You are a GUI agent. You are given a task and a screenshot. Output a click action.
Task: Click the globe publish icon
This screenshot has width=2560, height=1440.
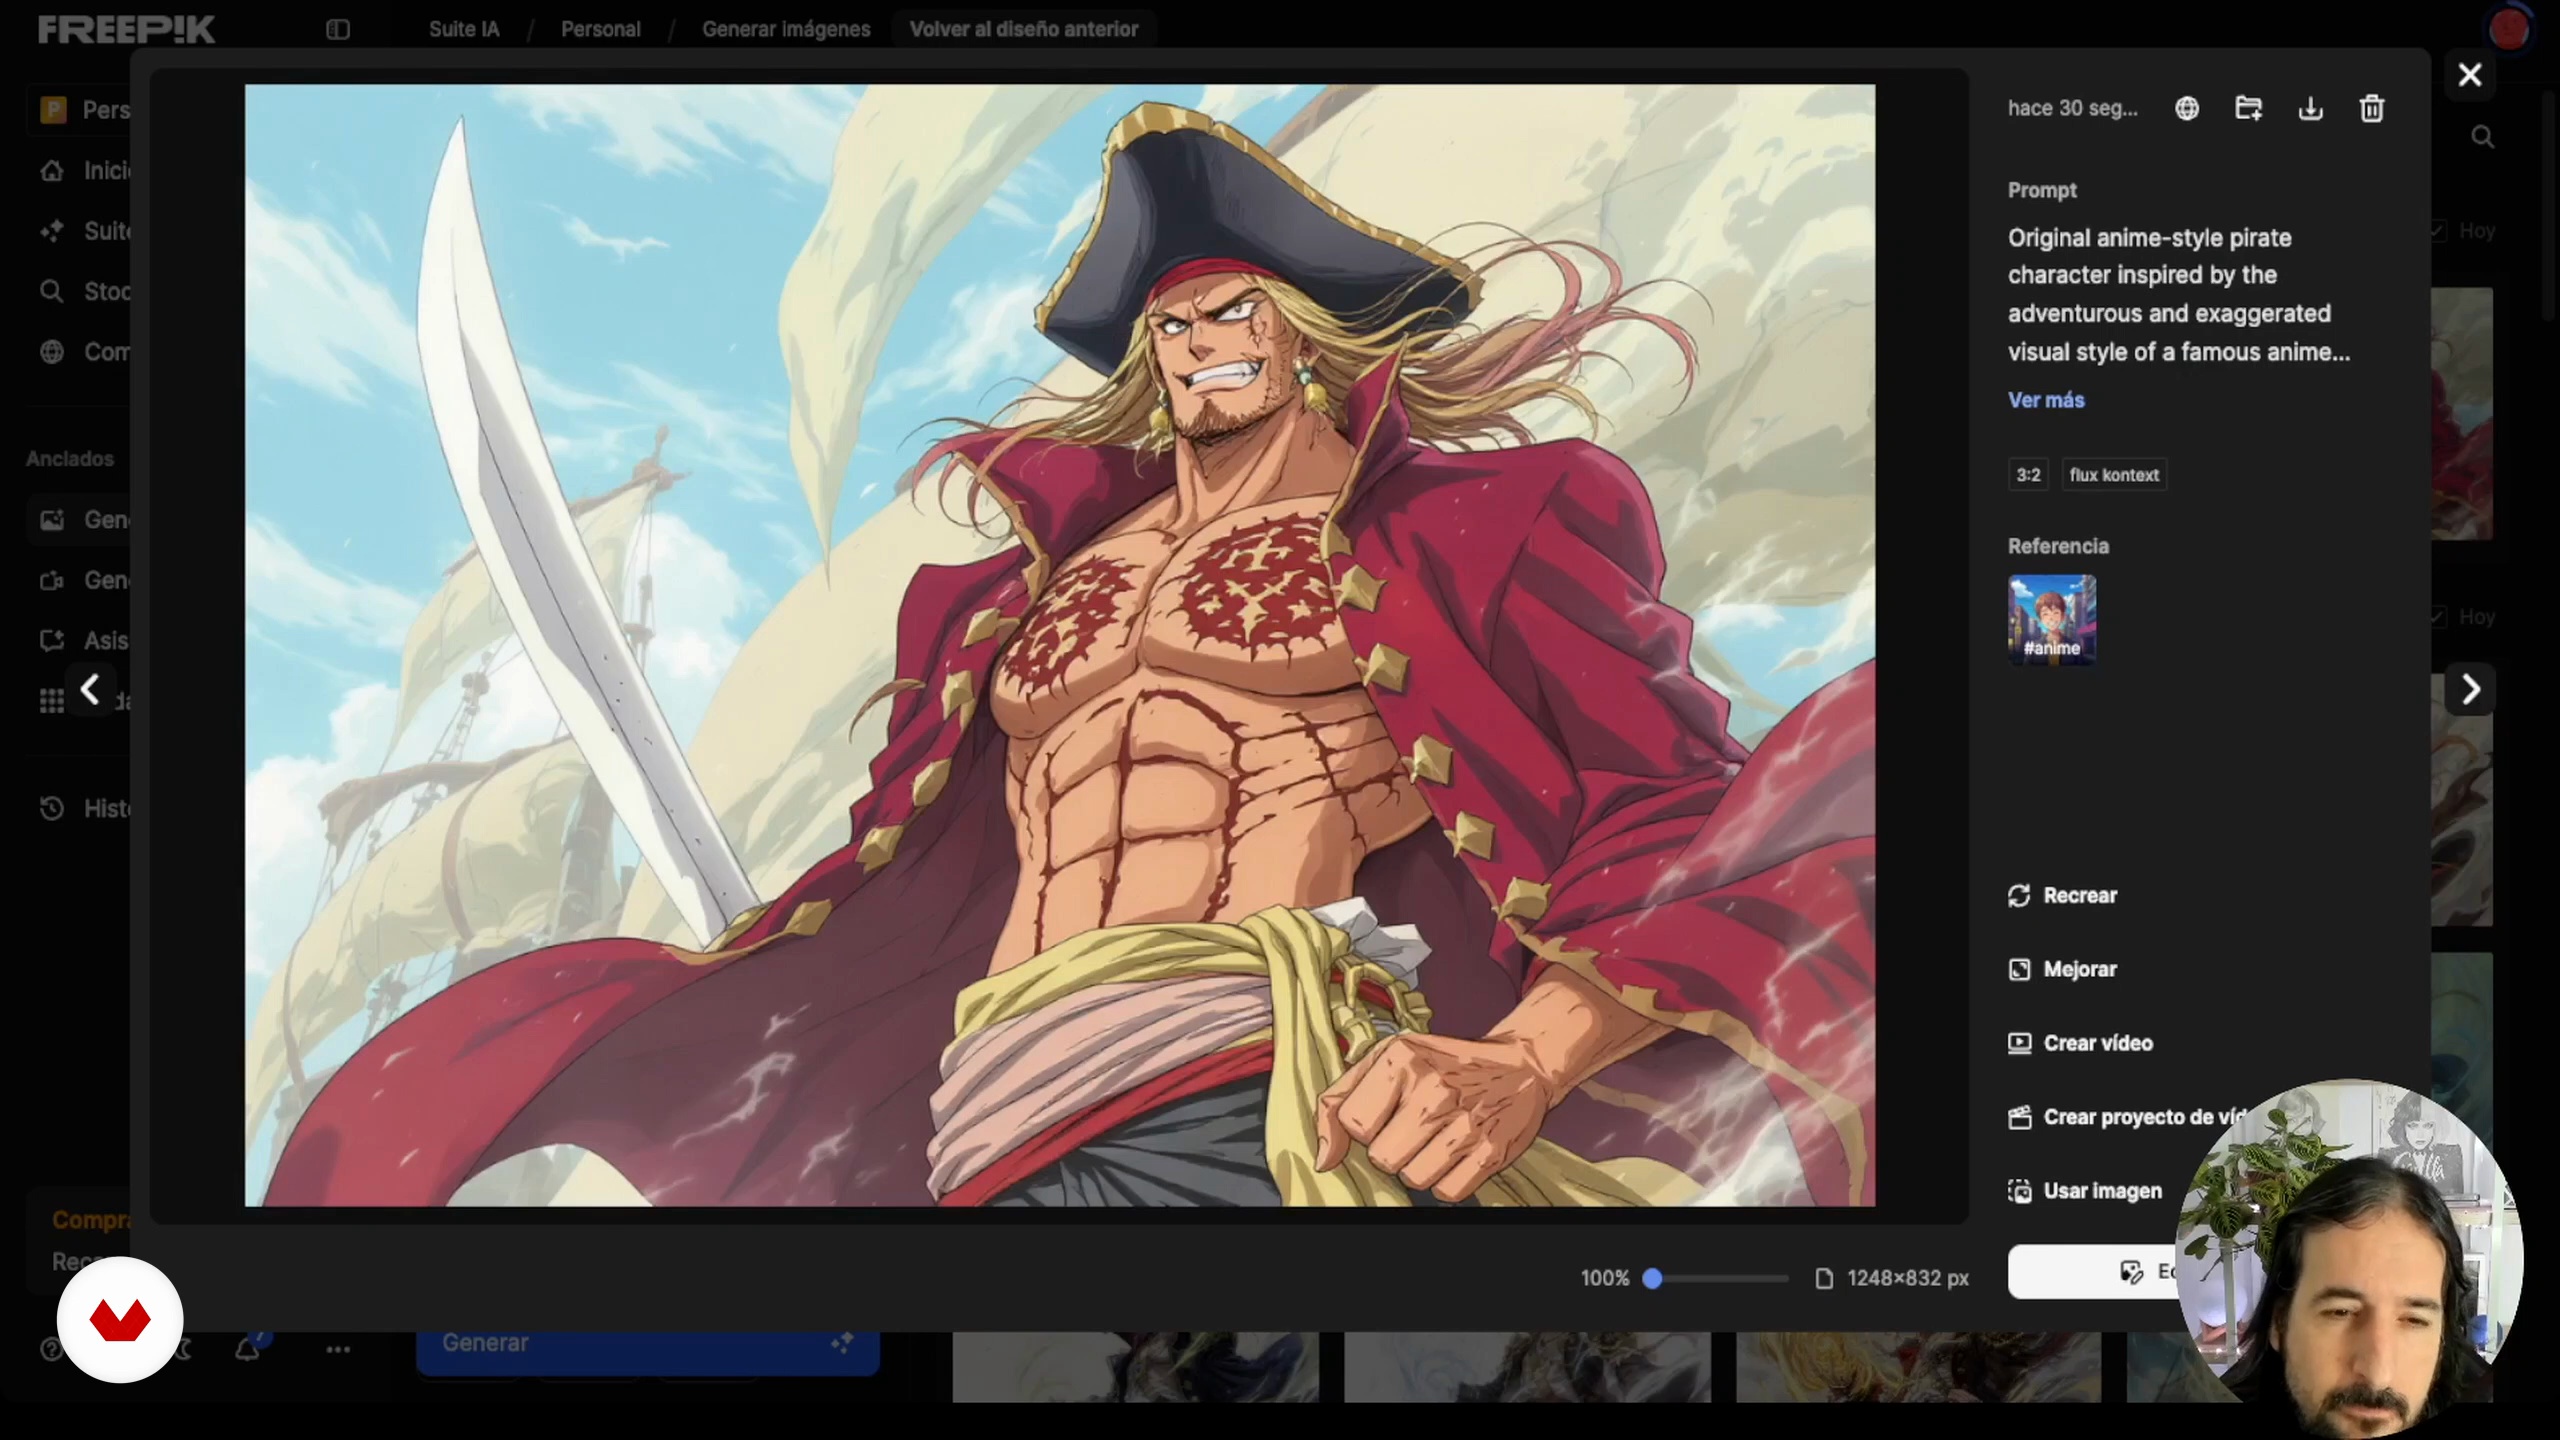coord(2187,108)
